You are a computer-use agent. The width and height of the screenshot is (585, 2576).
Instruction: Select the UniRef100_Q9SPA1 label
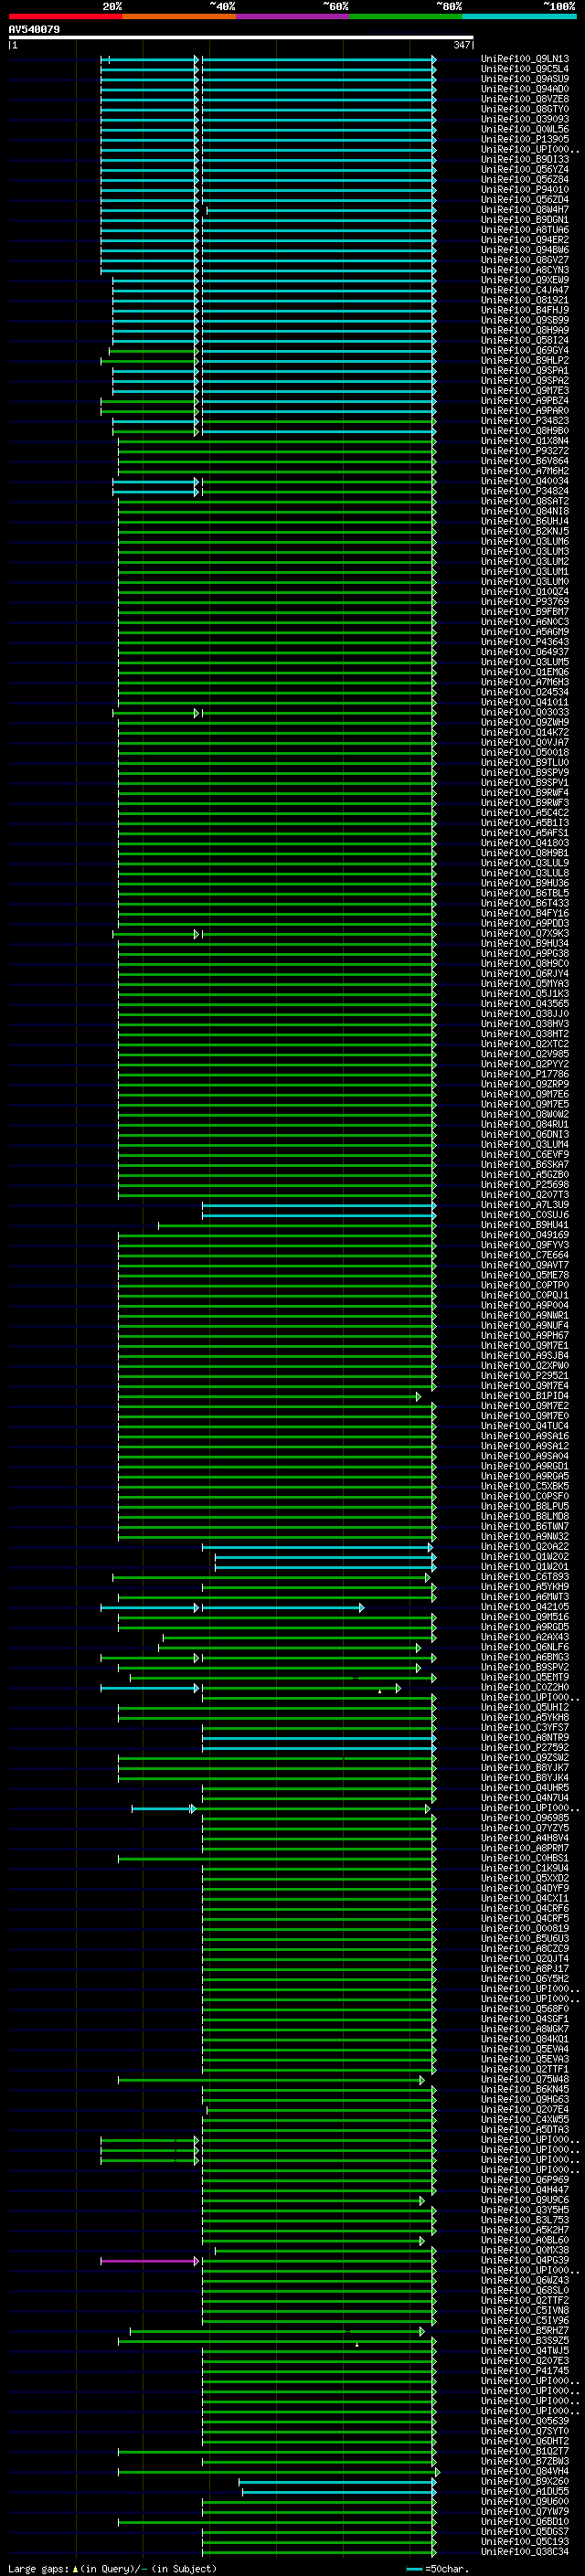(525, 371)
